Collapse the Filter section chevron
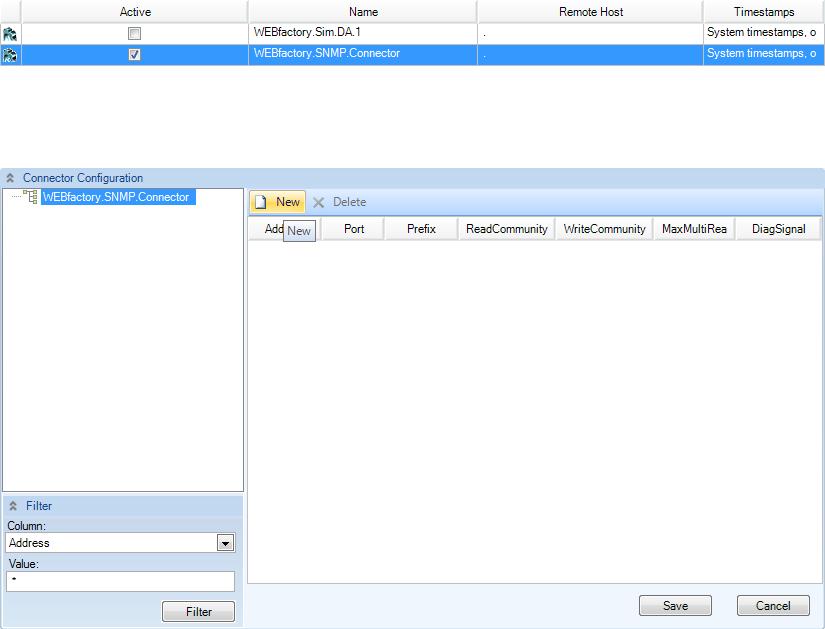The width and height of the screenshot is (825, 629). click(13, 506)
